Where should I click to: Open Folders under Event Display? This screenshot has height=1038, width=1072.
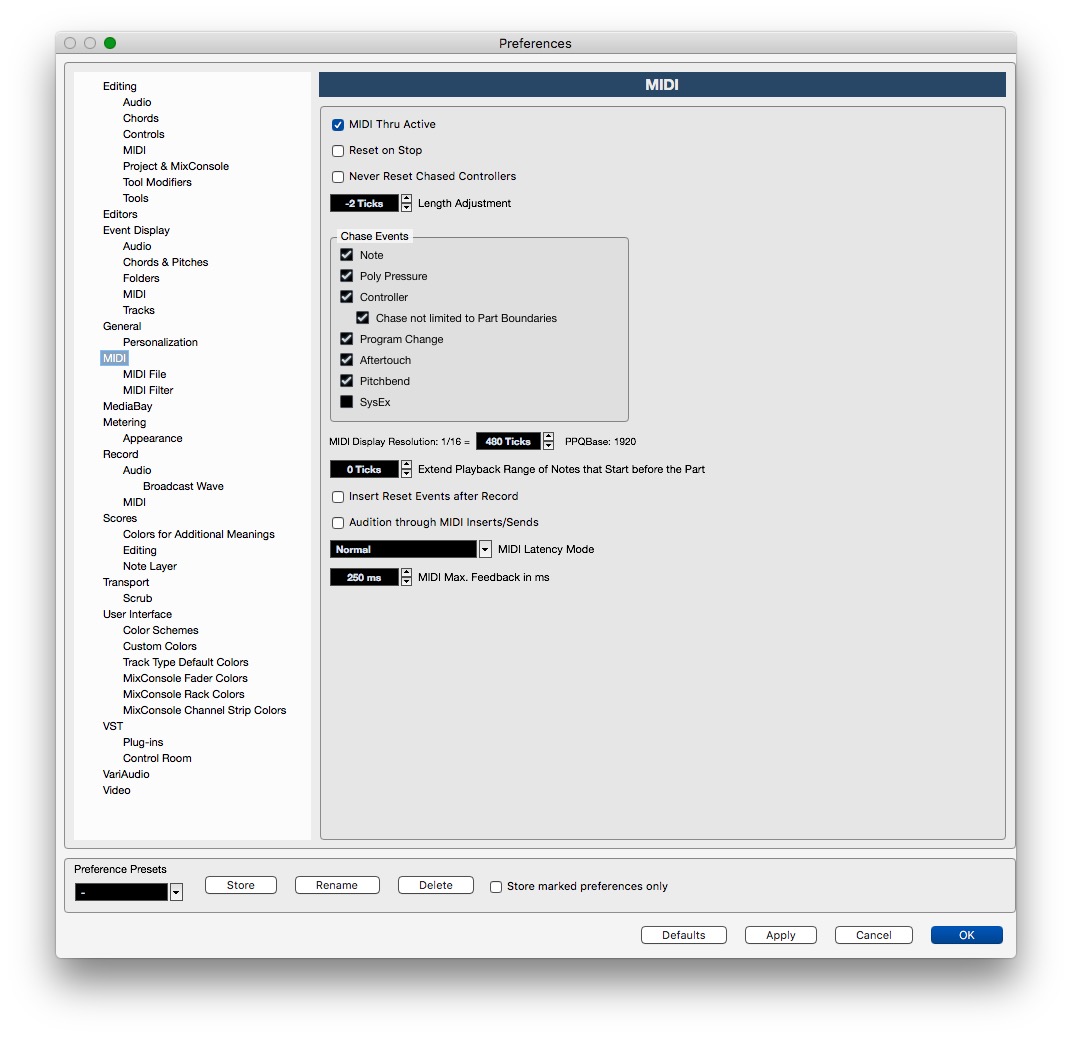(x=141, y=278)
